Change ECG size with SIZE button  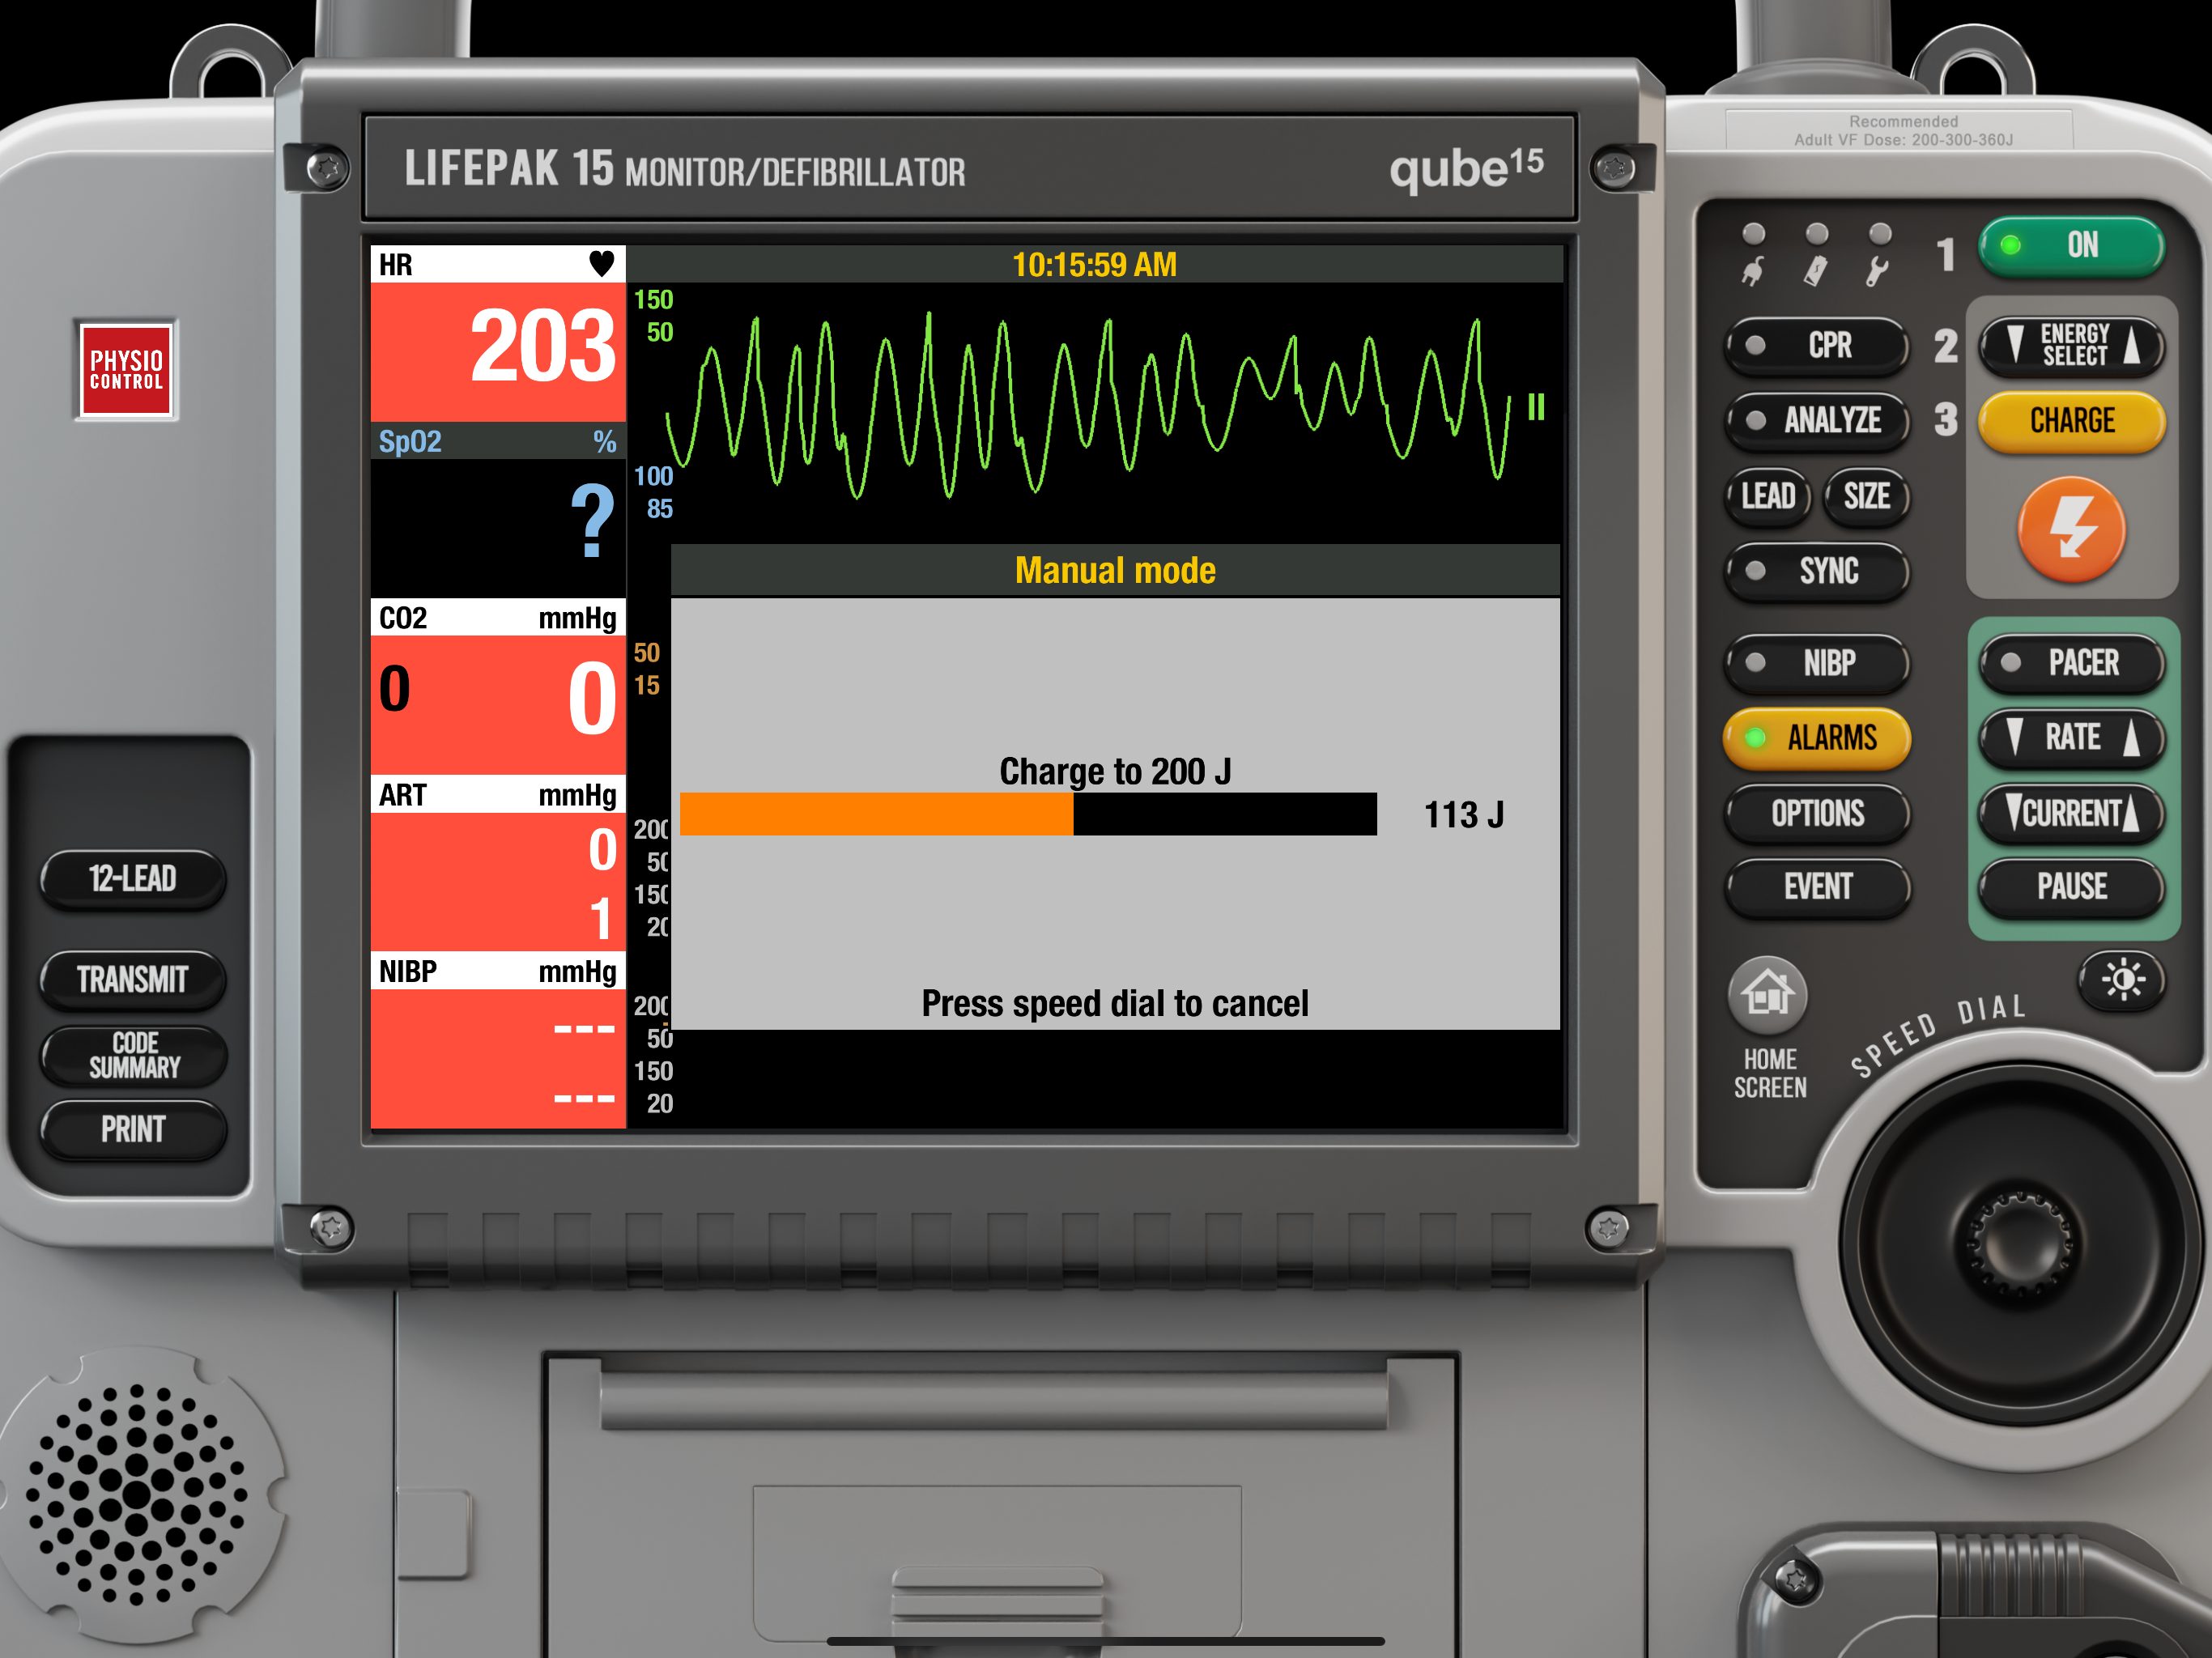click(1866, 496)
